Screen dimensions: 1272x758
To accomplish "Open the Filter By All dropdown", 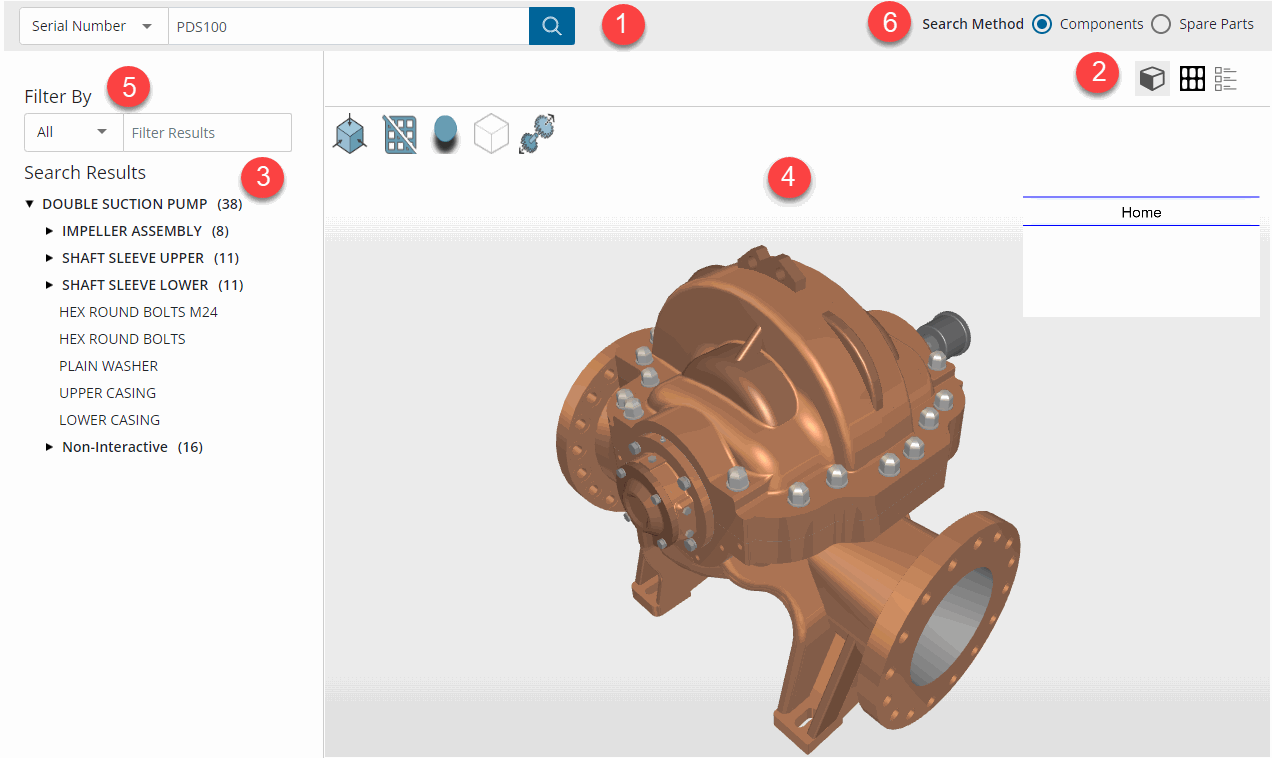I will (x=73, y=132).
